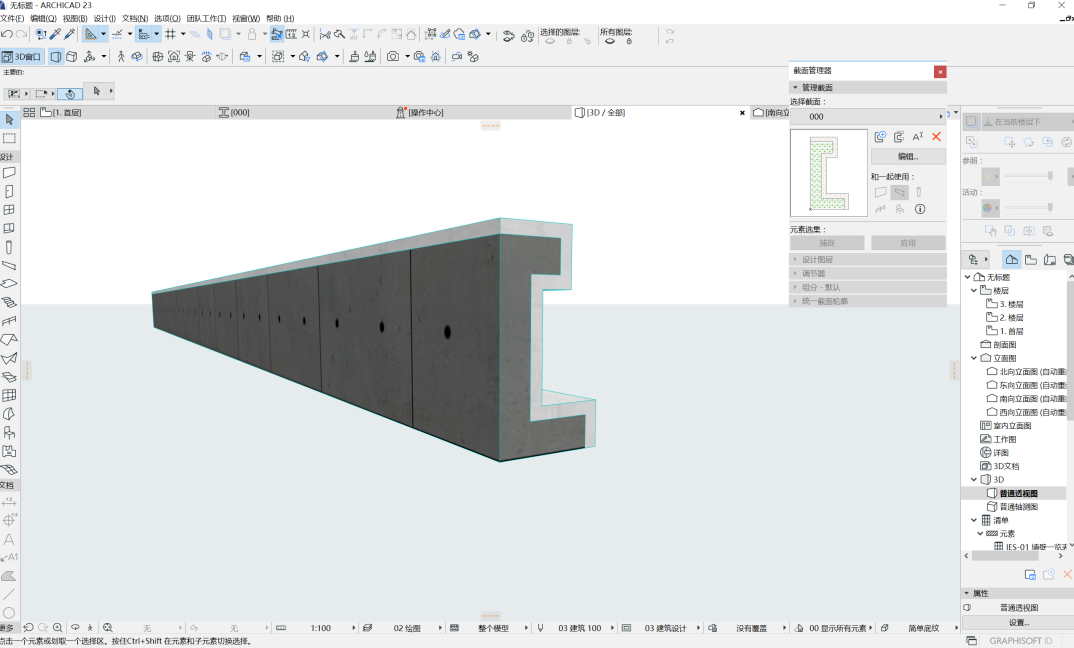This screenshot has width=1074, height=648.
Task: Collapse the 立面图 tree node
Action: tap(974, 358)
